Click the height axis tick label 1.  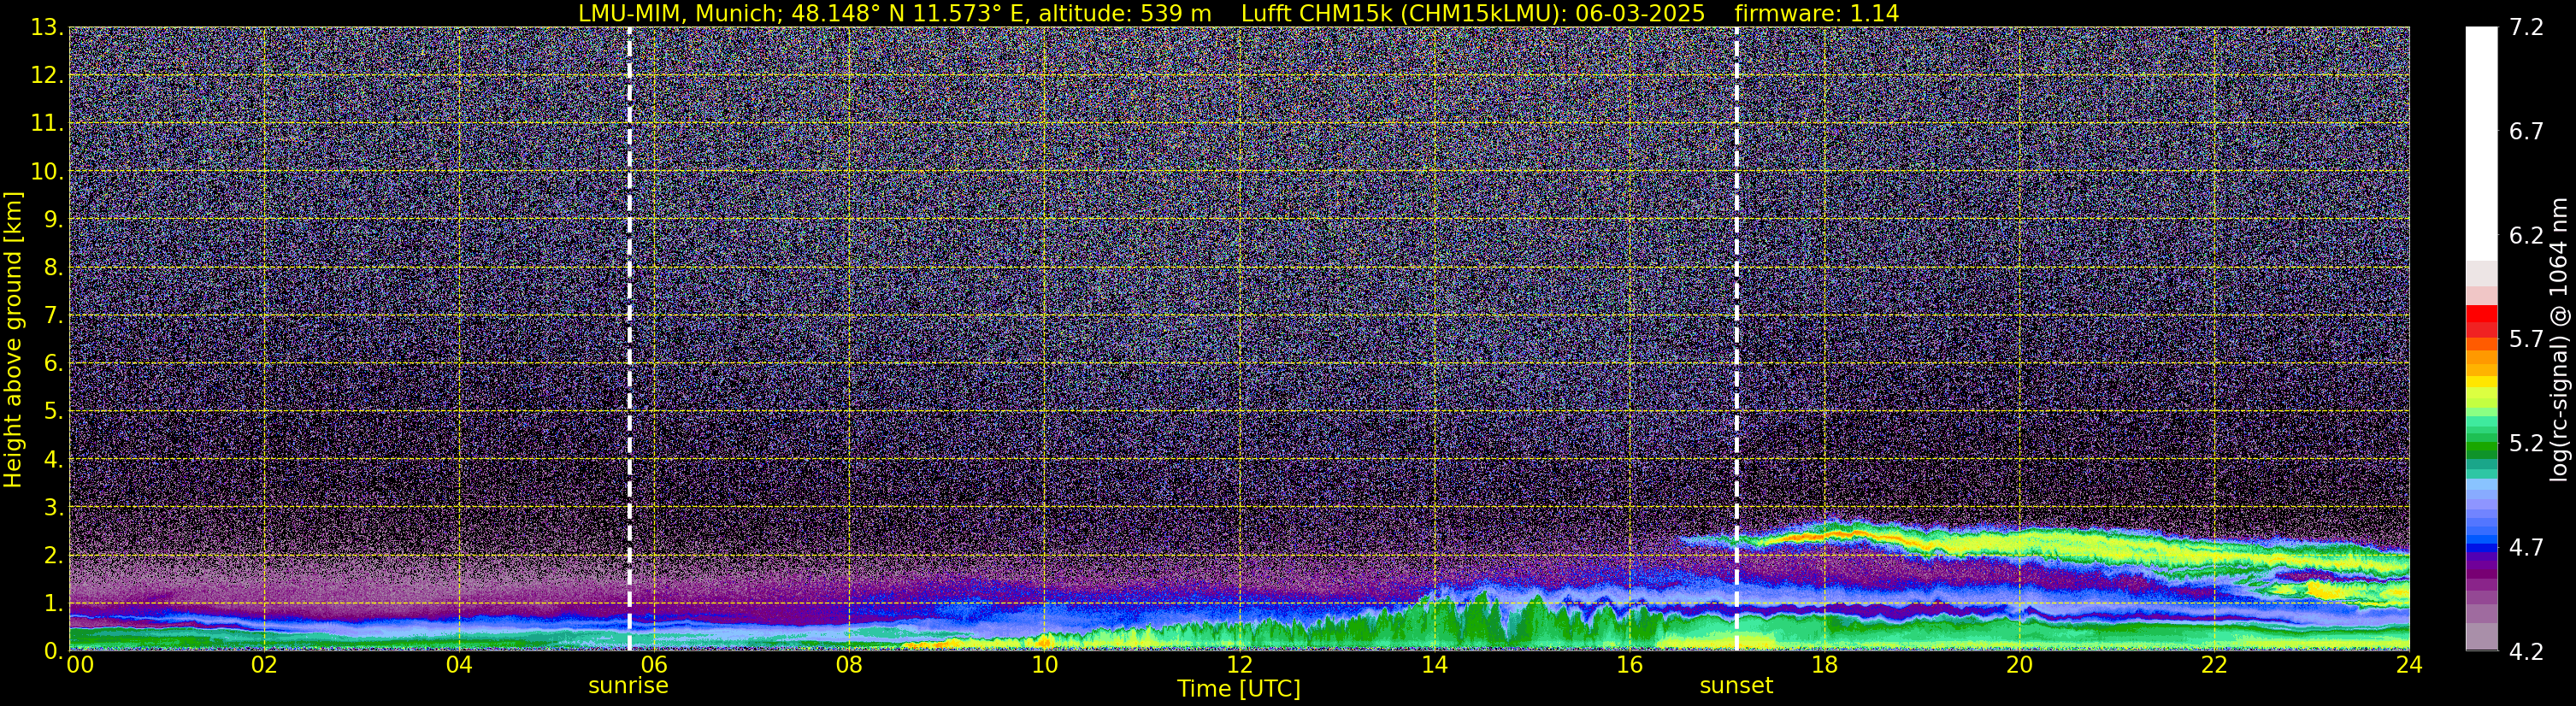point(52,604)
